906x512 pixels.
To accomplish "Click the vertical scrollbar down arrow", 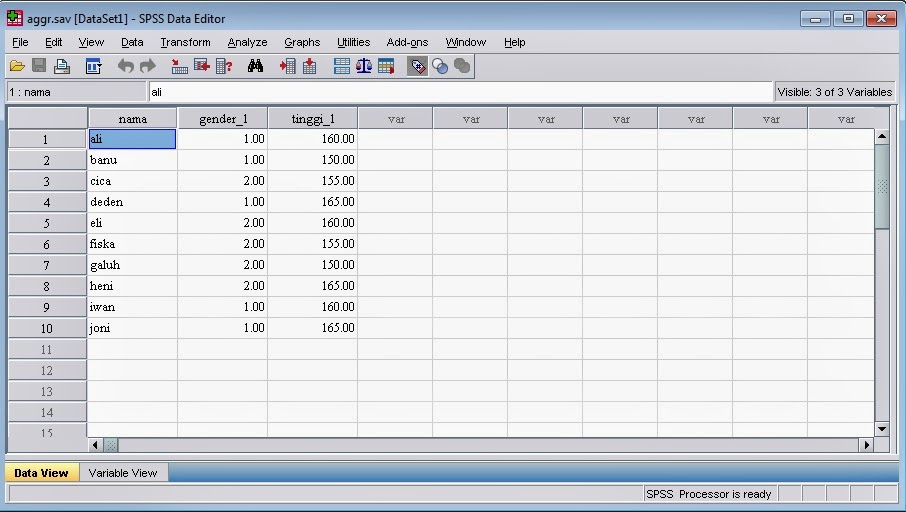I will (x=882, y=429).
